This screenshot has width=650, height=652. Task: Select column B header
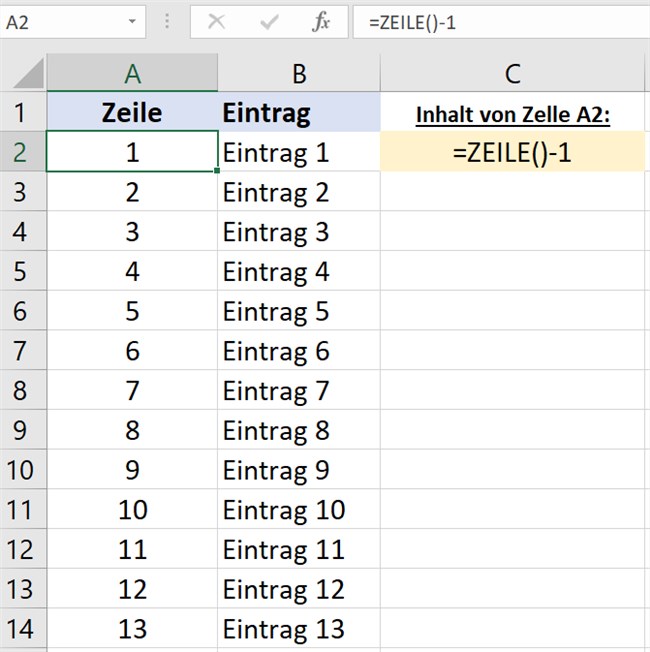(x=298, y=73)
